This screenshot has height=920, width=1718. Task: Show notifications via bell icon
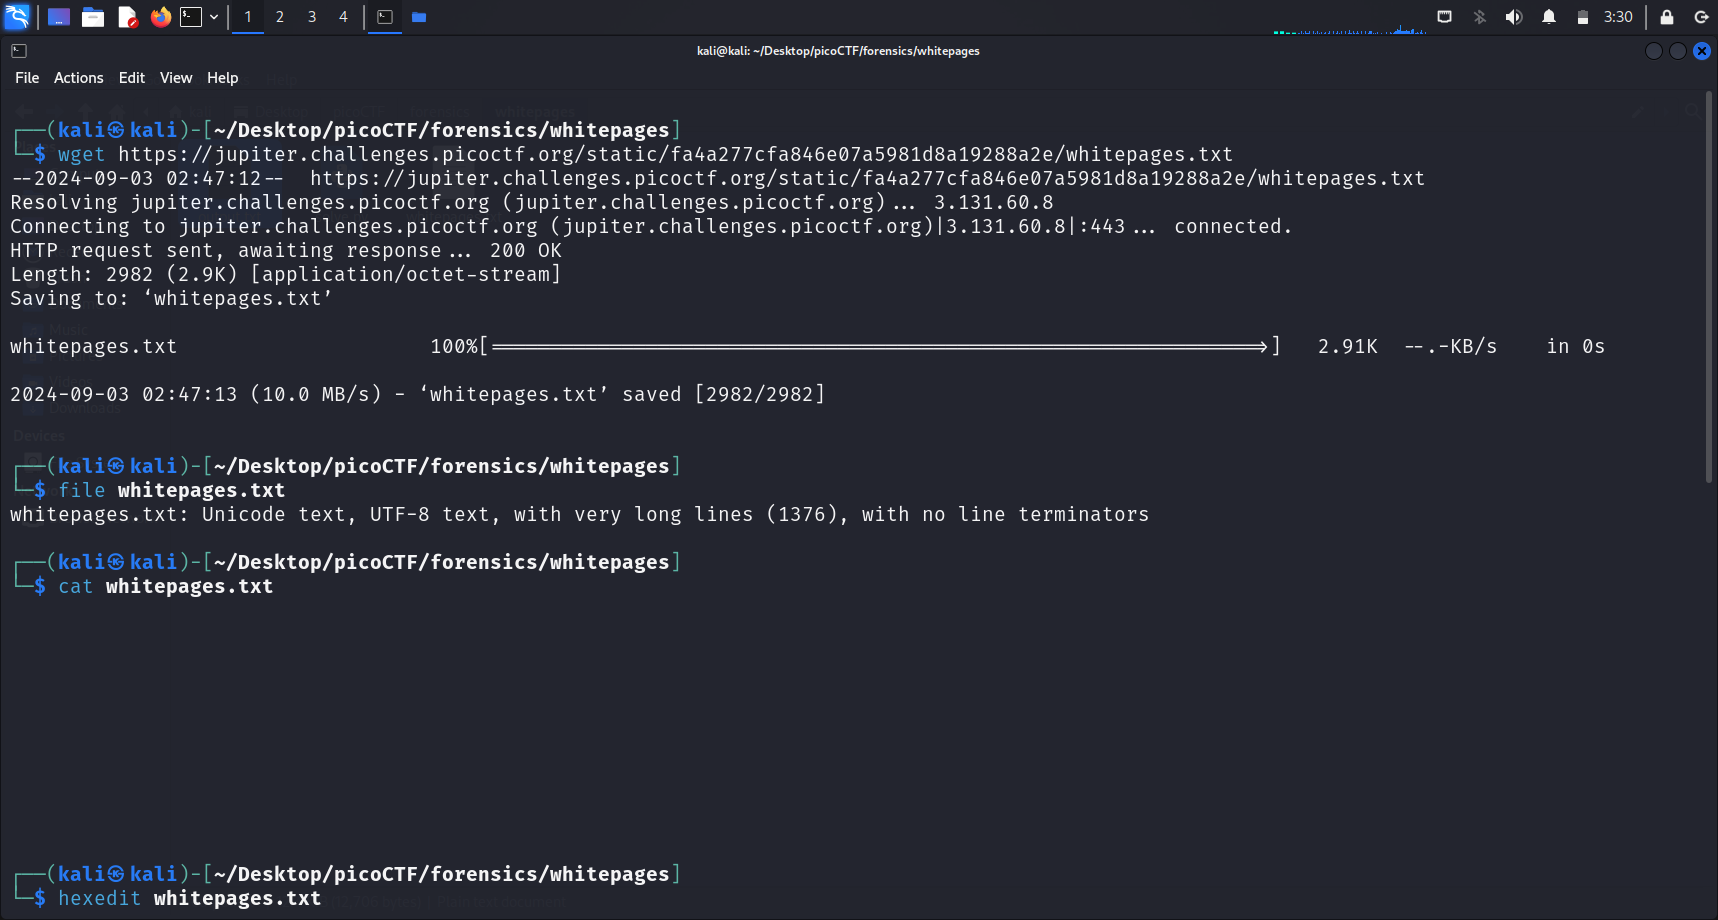click(1549, 17)
